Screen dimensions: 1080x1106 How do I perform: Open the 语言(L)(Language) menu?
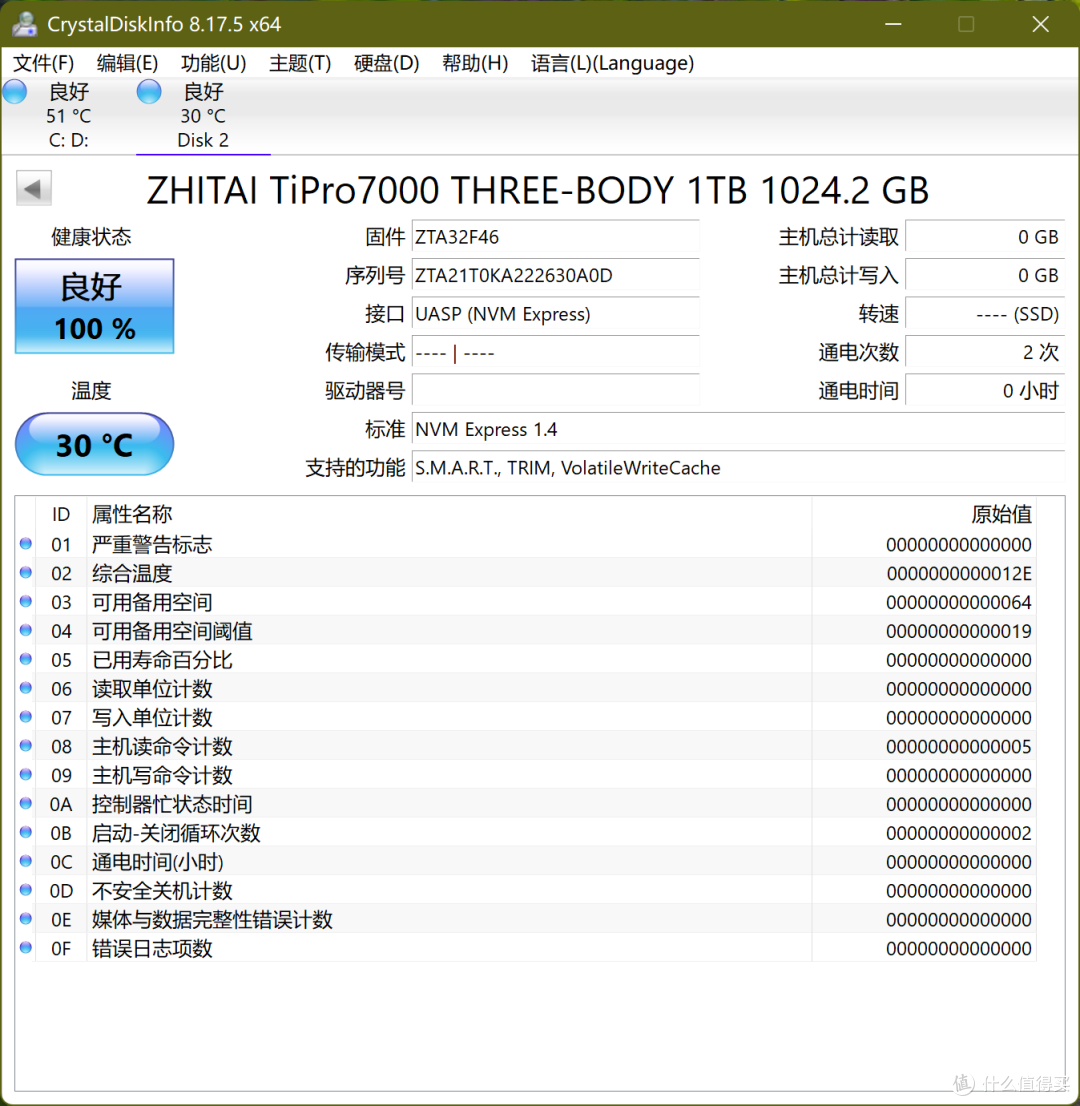click(x=612, y=63)
